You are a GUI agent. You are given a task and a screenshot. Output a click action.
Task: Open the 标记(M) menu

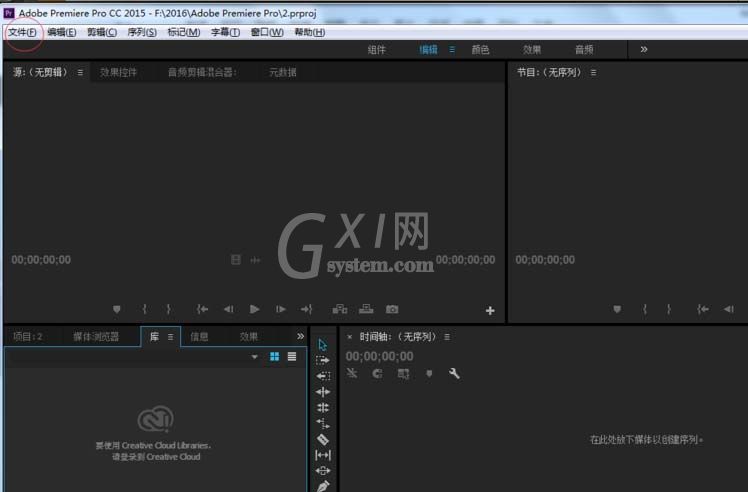184,32
